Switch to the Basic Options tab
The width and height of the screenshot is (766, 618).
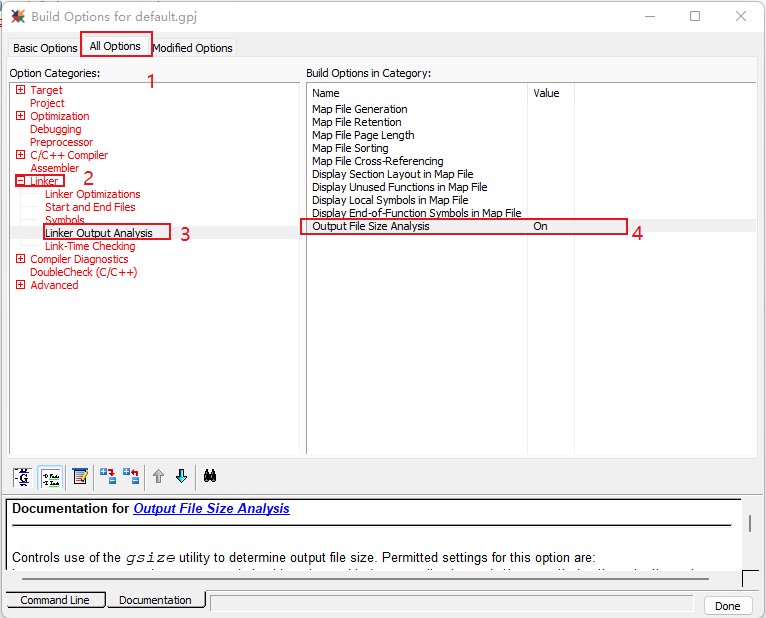tap(45, 48)
